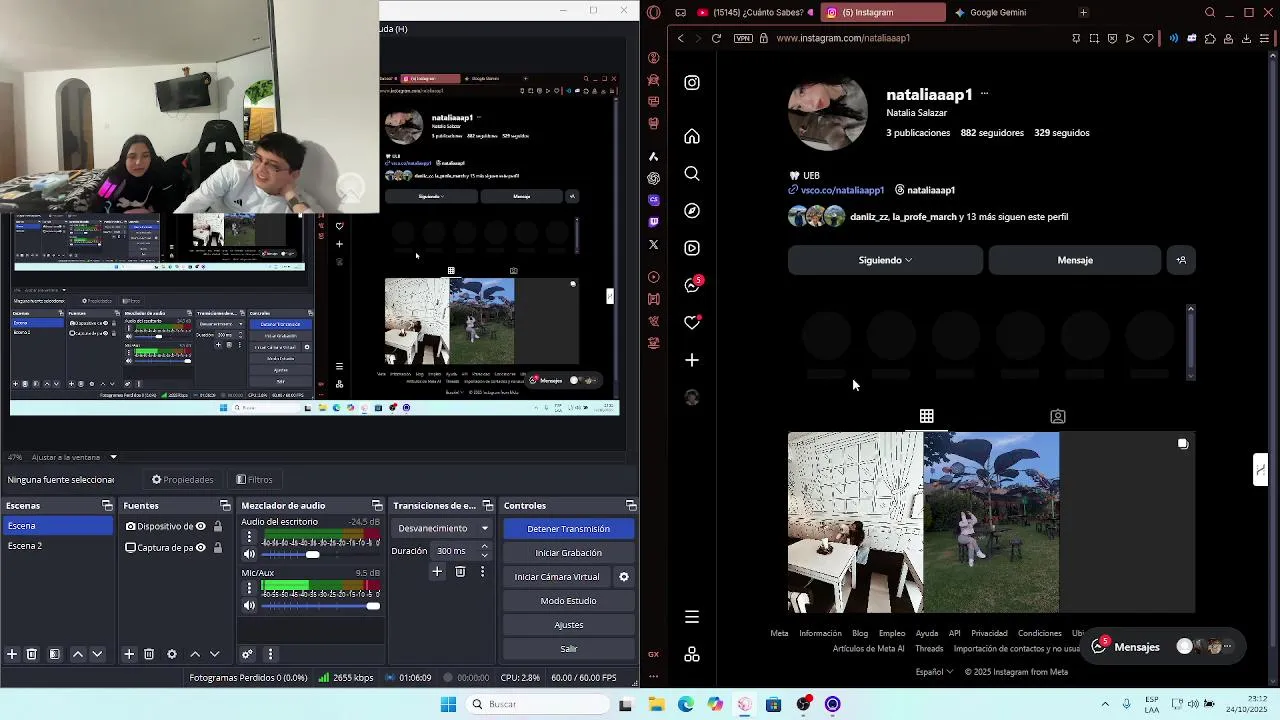This screenshot has width=1280, height=720.
Task: Click Iniciar Grabación button
Action: [x=568, y=553]
